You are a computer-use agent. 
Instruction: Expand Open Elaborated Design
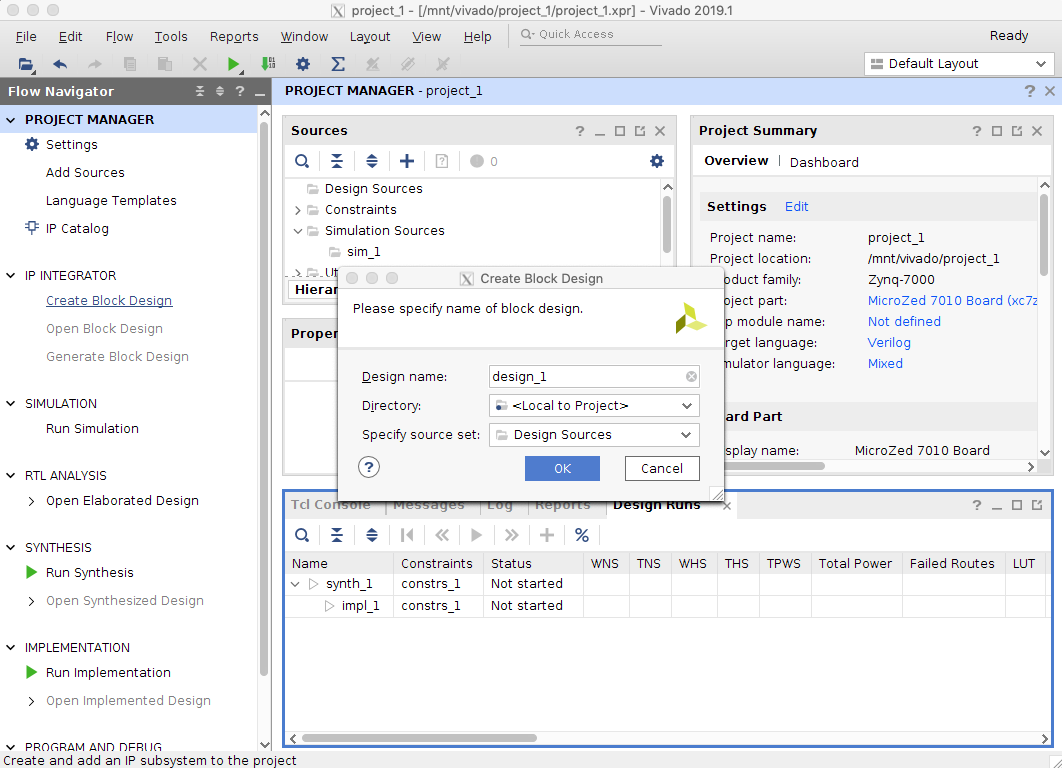[31, 501]
